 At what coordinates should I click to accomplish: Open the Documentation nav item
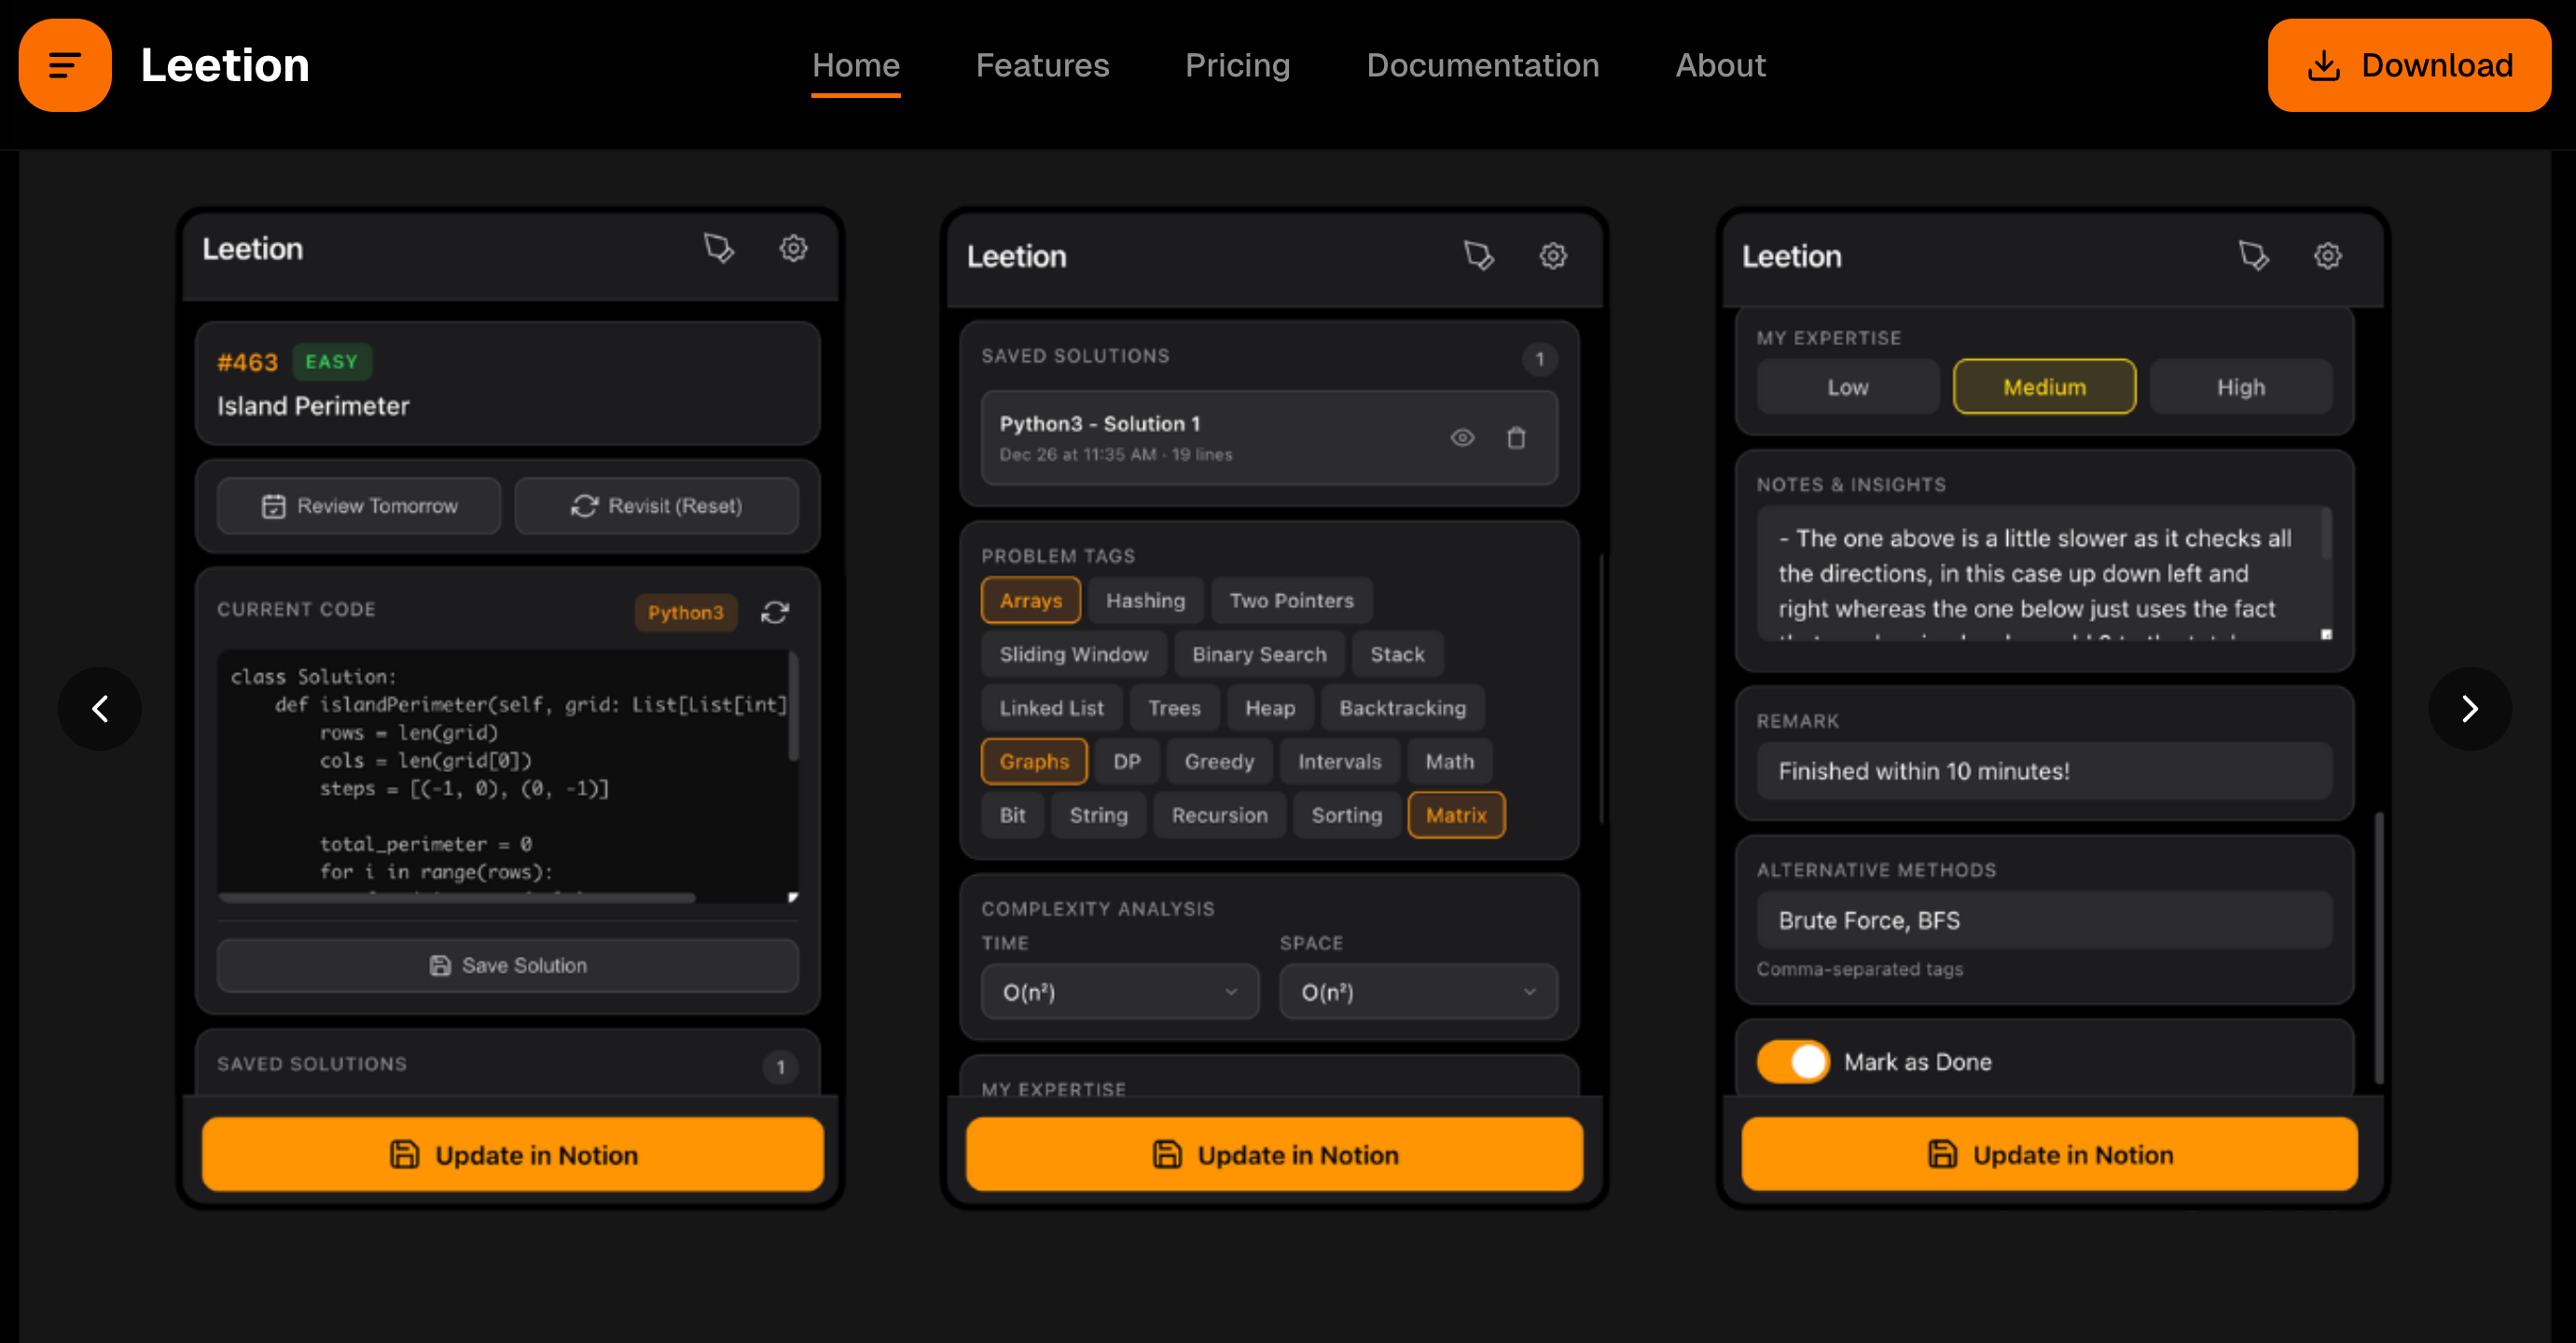point(1482,65)
